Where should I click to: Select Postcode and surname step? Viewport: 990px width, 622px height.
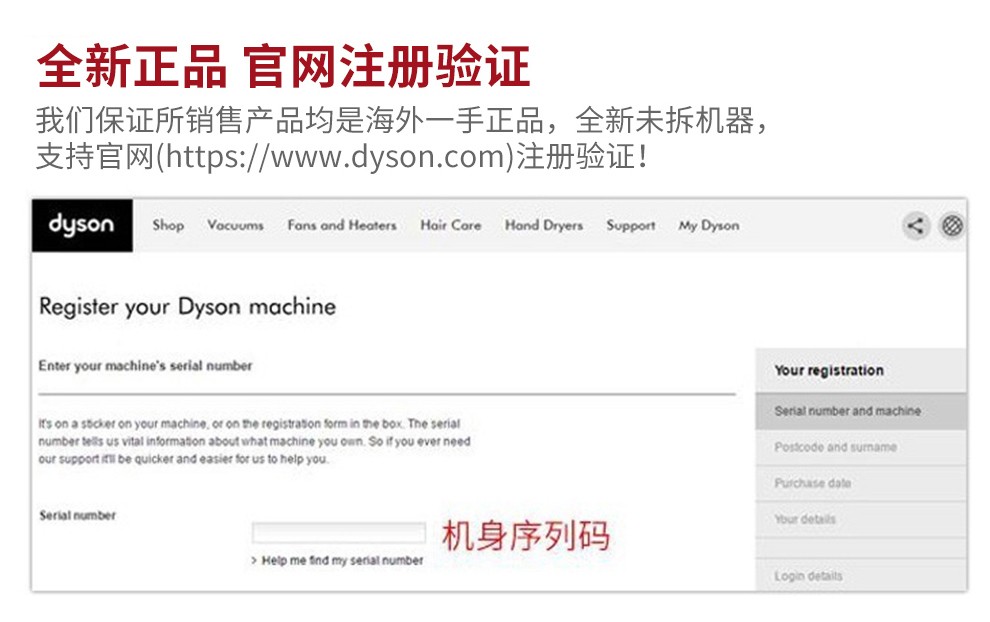point(861,447)
